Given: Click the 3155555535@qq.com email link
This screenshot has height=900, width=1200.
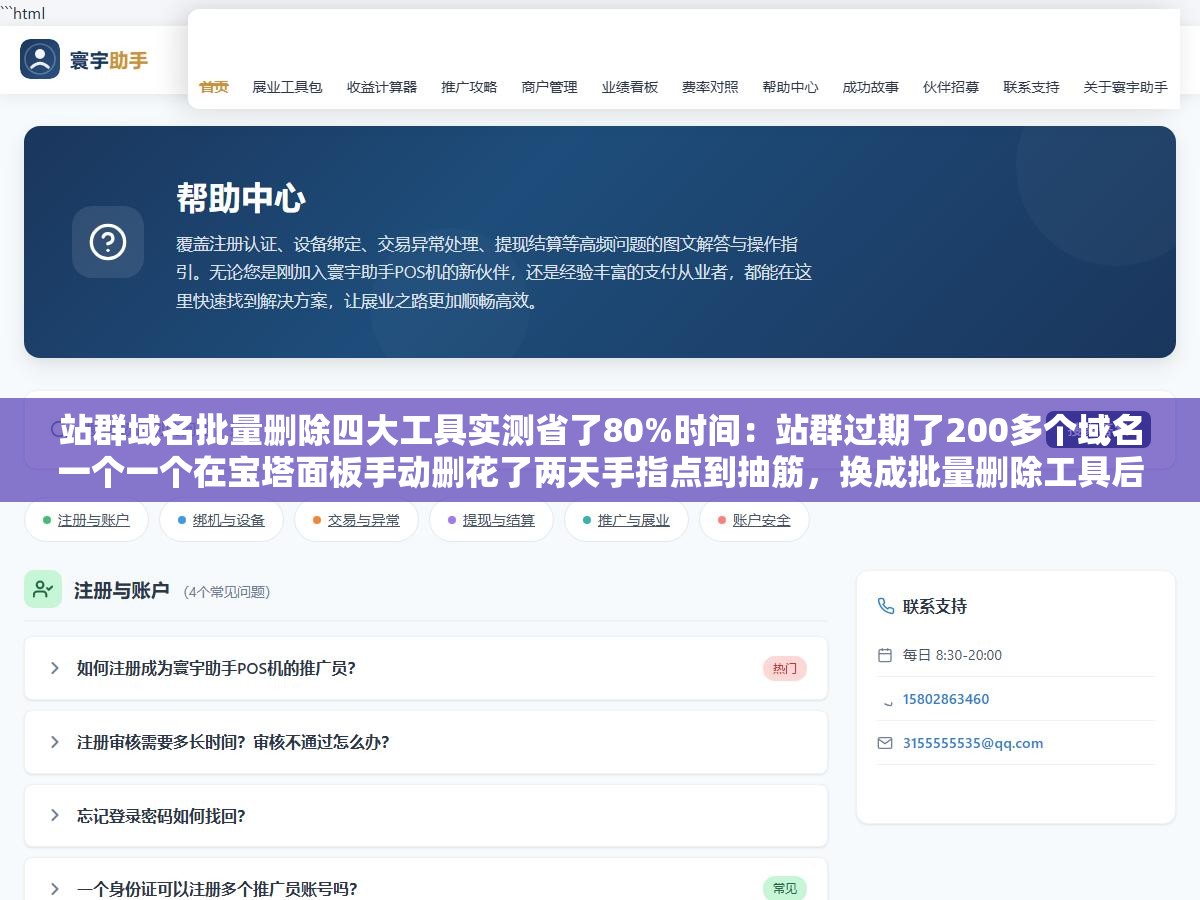Looking at the screenshot, I should click(x=973, y=743).
